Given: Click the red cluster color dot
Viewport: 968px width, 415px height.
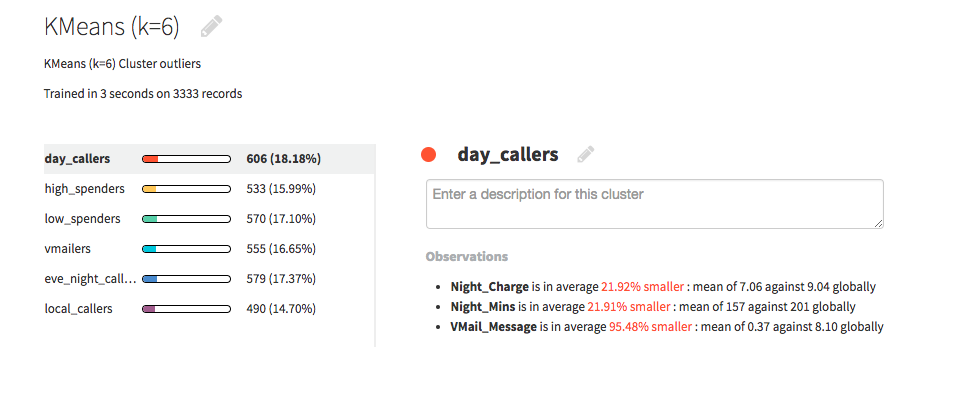Looking at the screenshot, I should tap(428, 154).
